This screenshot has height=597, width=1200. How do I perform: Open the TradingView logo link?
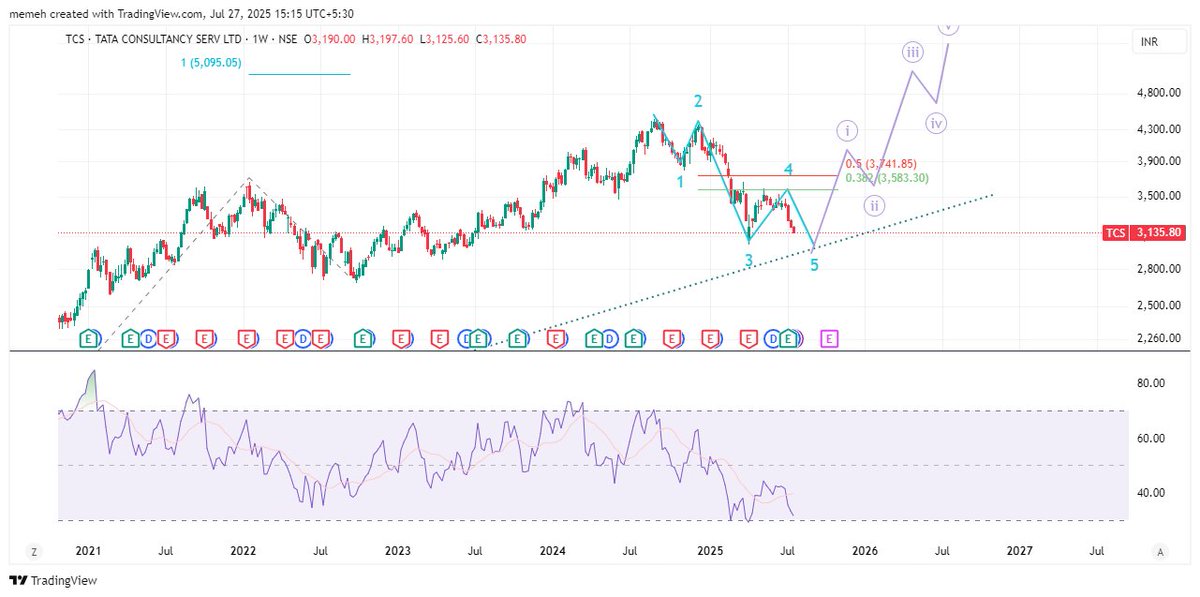pos(52,580)
